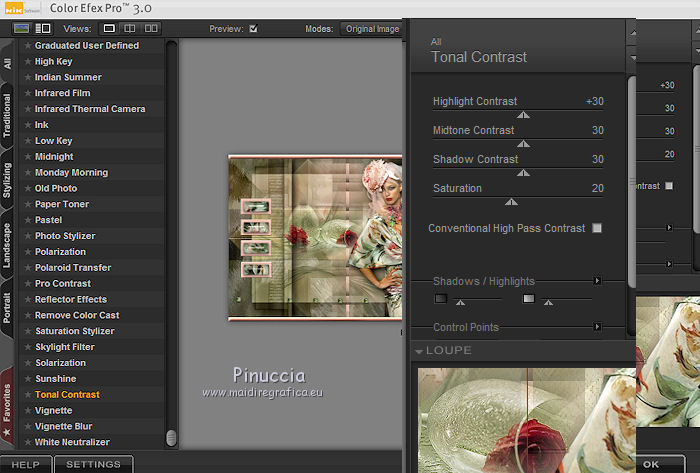The width and height of the screenshot is (700, 473).
Task: Switch to the All category tab
Action: pos(7,63)
